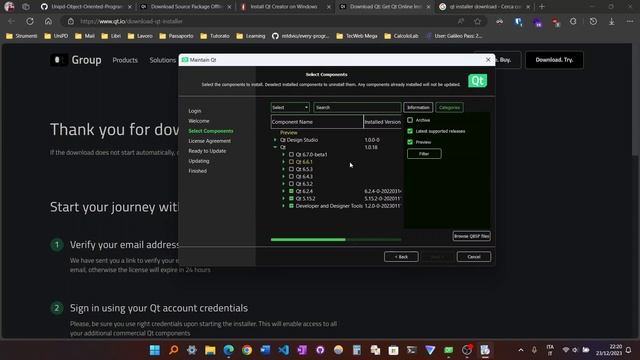Reload the page with the refresh icon

tap(30, 21)
